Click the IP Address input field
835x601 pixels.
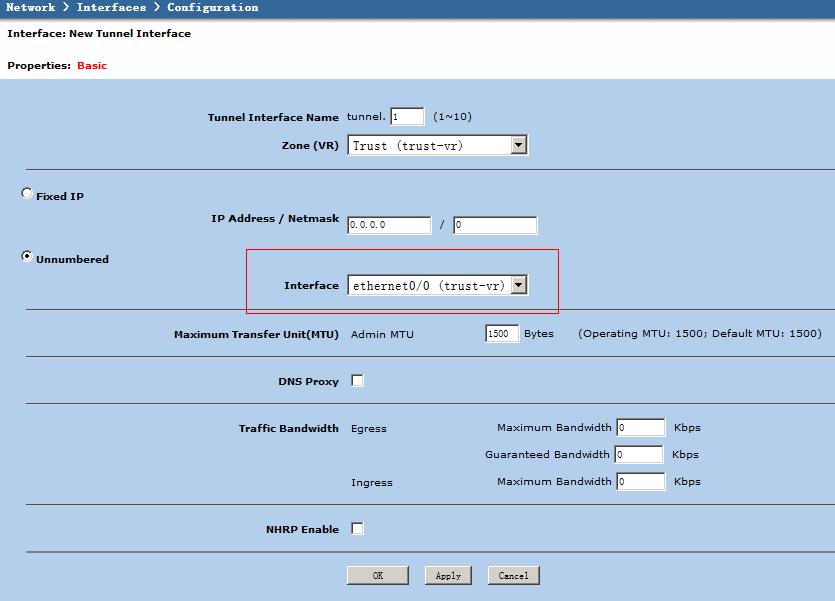pos(389,225)
